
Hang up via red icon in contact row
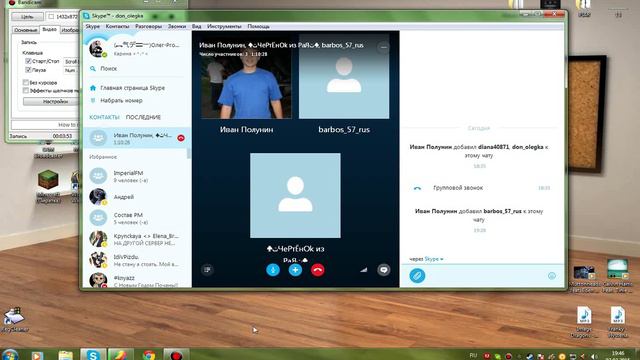[181, 138]
